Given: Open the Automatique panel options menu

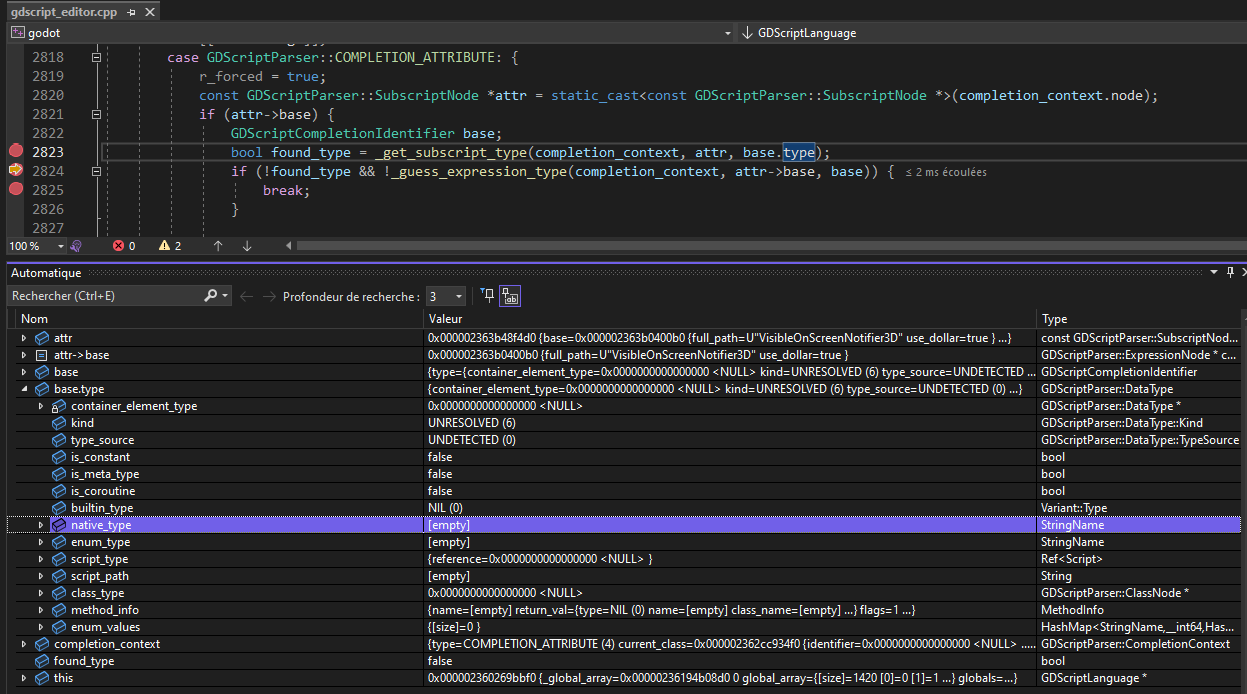Looking at the screenshot, I should [1213, 271].
